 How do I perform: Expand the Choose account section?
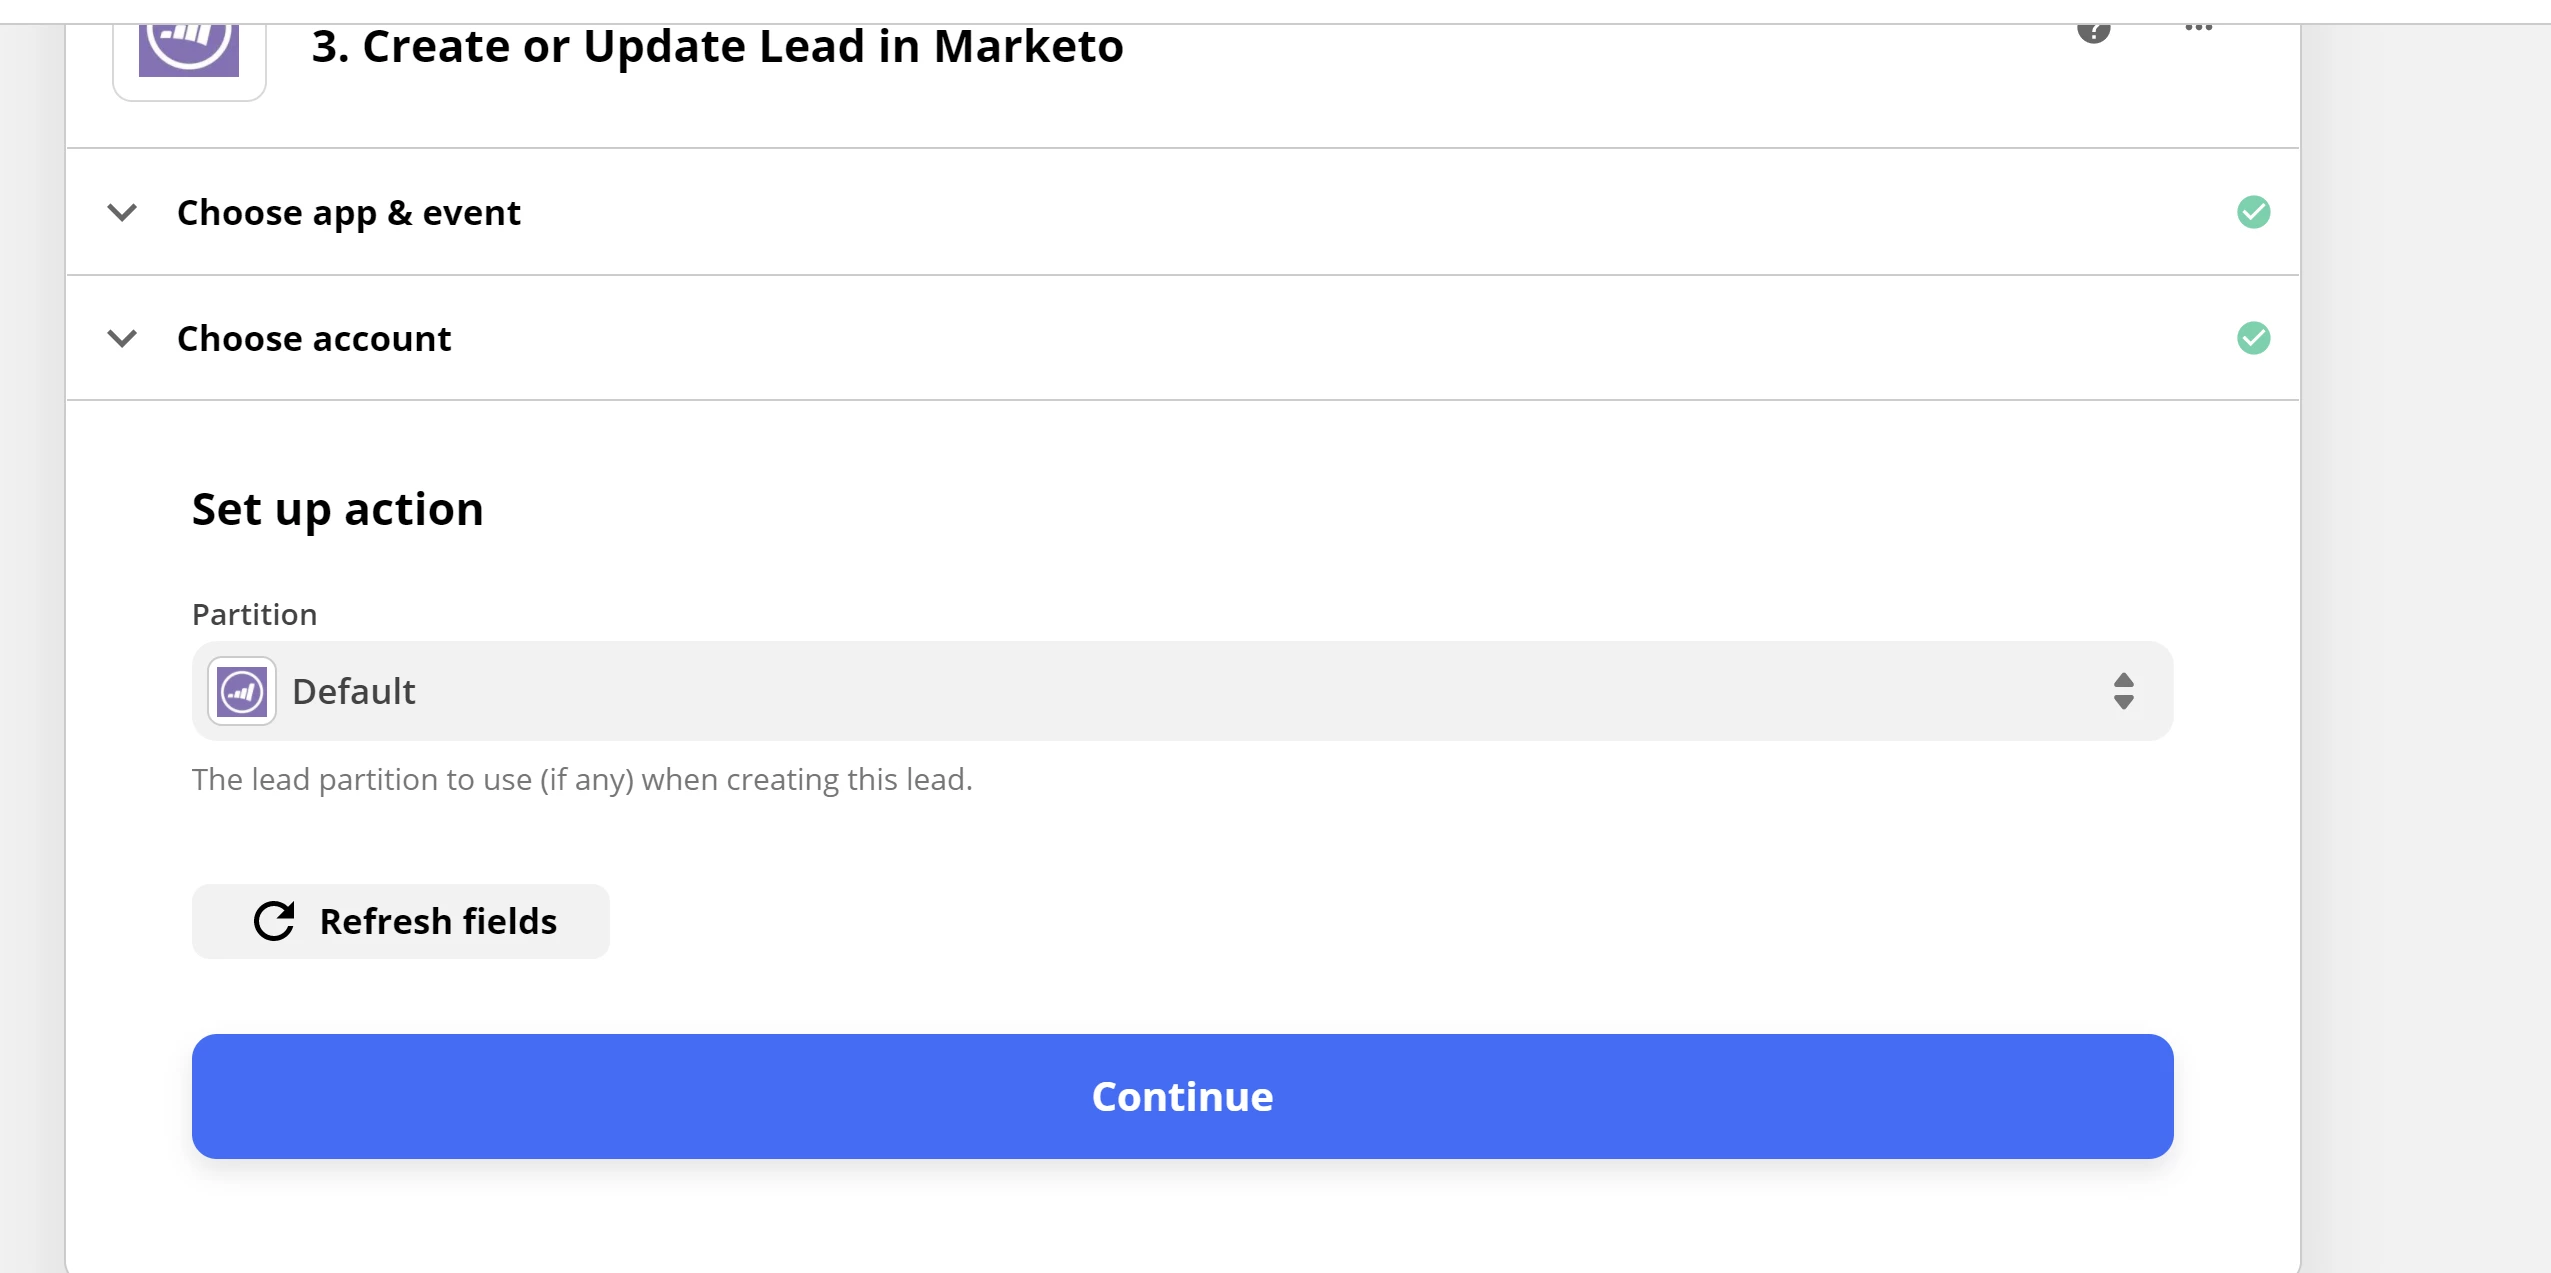[x=314, y=338]
